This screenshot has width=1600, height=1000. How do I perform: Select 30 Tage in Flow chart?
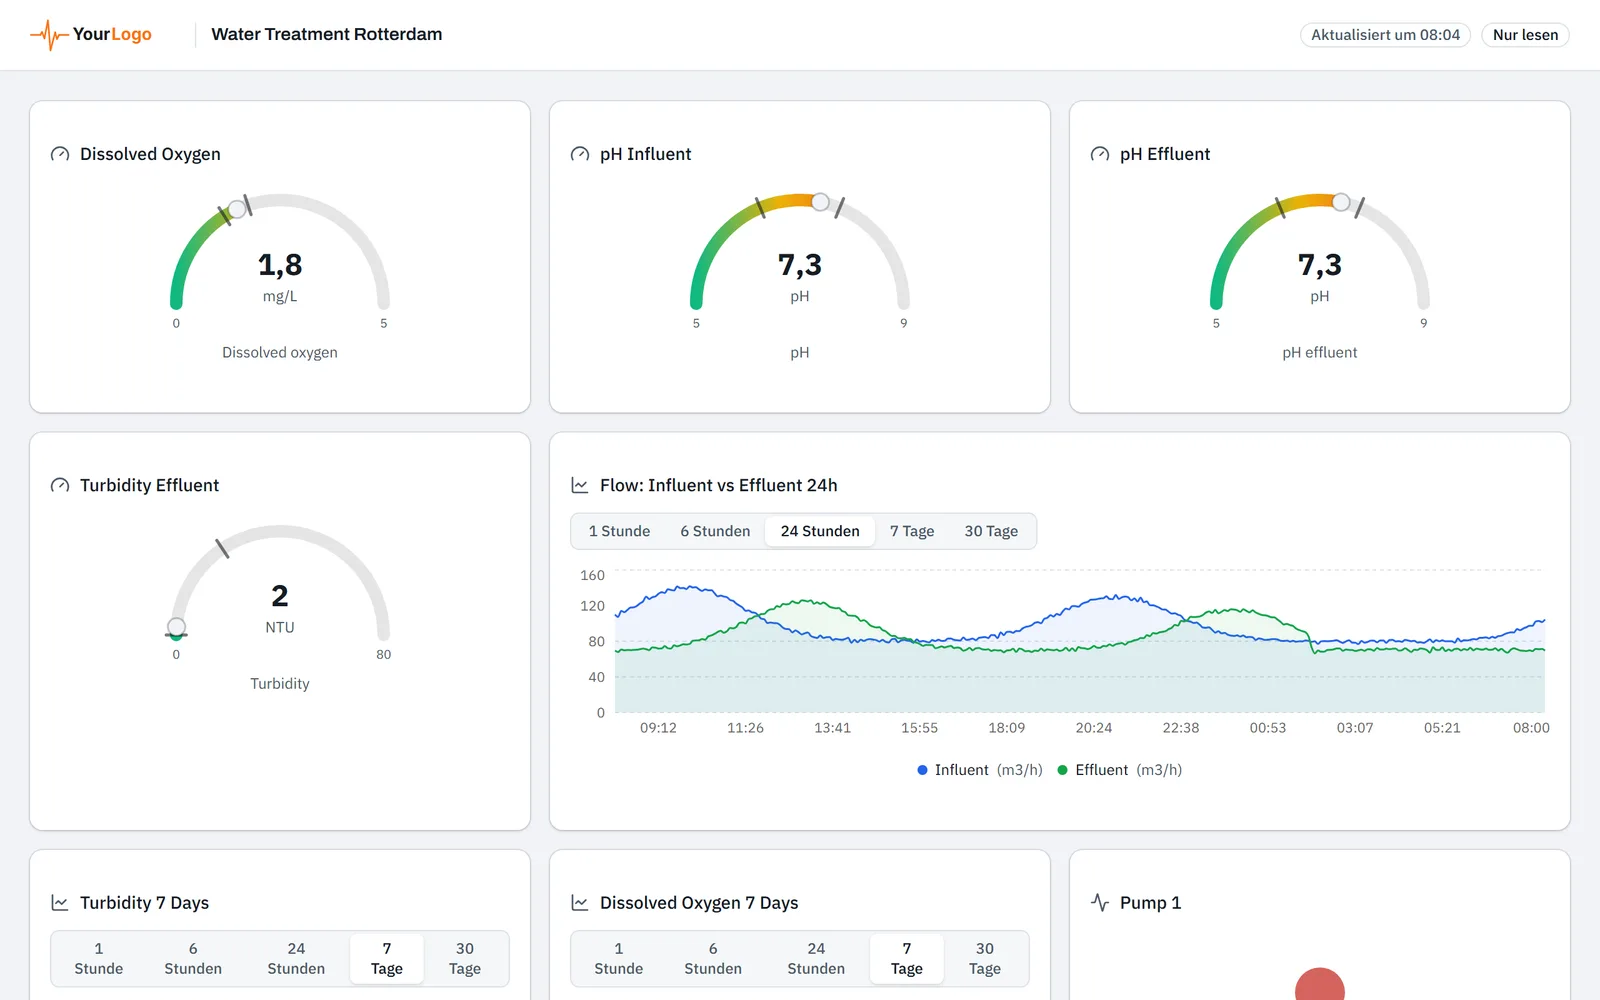pyautogui.click(x=991, y=531)
